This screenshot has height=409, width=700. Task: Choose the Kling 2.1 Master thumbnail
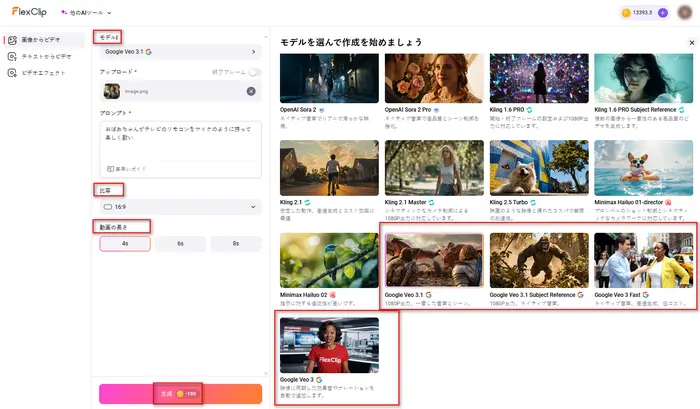pos(434,168)
